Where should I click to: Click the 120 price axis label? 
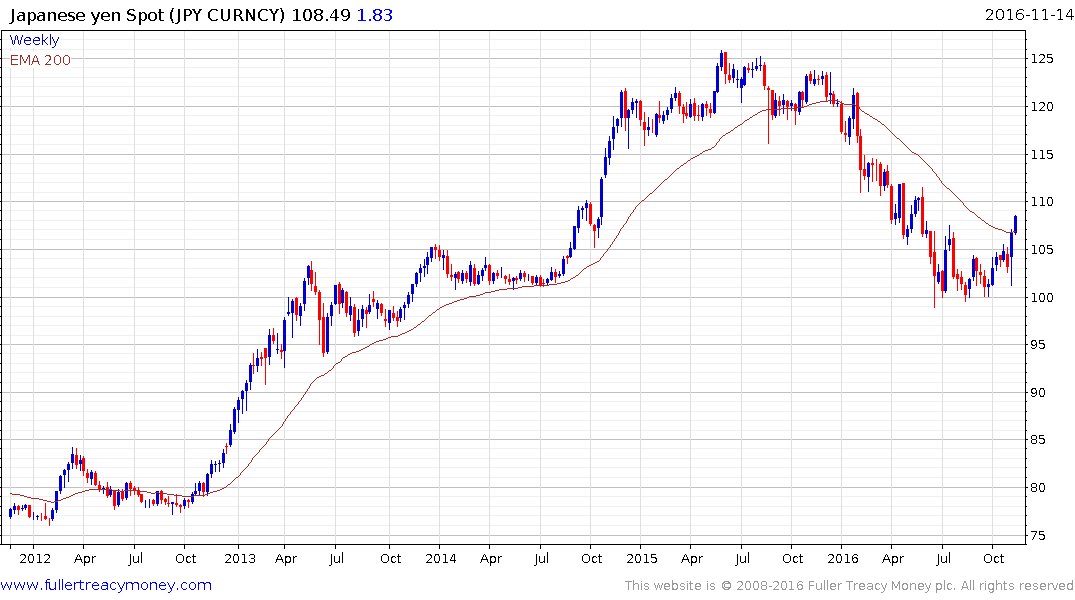click(x=1042, y=106)
